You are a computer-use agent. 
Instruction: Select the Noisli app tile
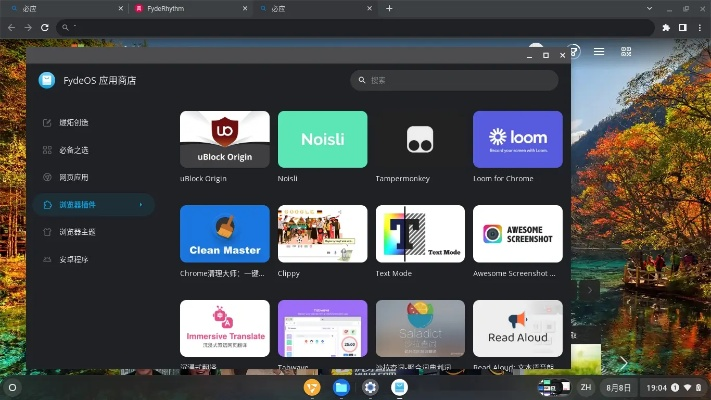[322, 139]
